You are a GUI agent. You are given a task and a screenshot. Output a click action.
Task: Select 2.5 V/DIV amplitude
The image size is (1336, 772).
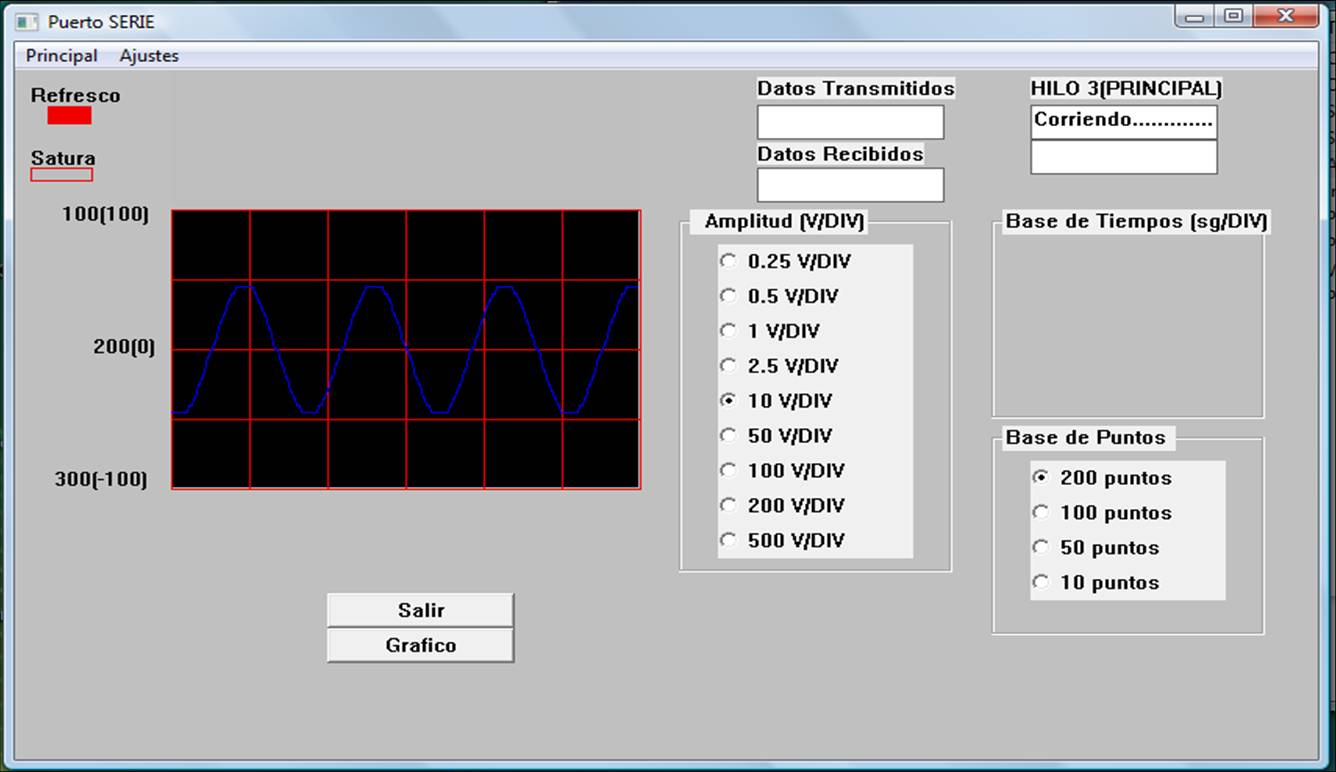coord(780,366)
